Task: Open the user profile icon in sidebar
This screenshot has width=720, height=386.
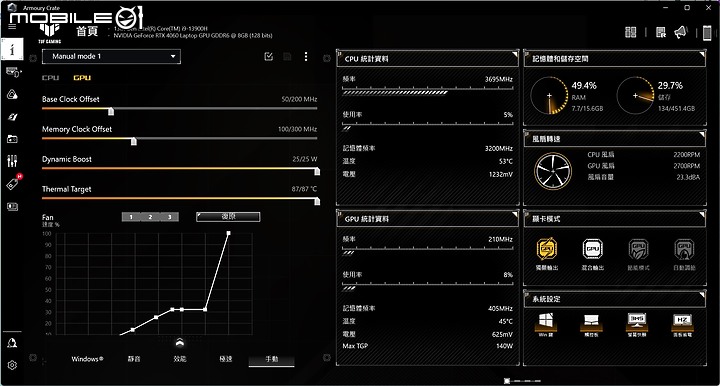Action: [12, 343]
